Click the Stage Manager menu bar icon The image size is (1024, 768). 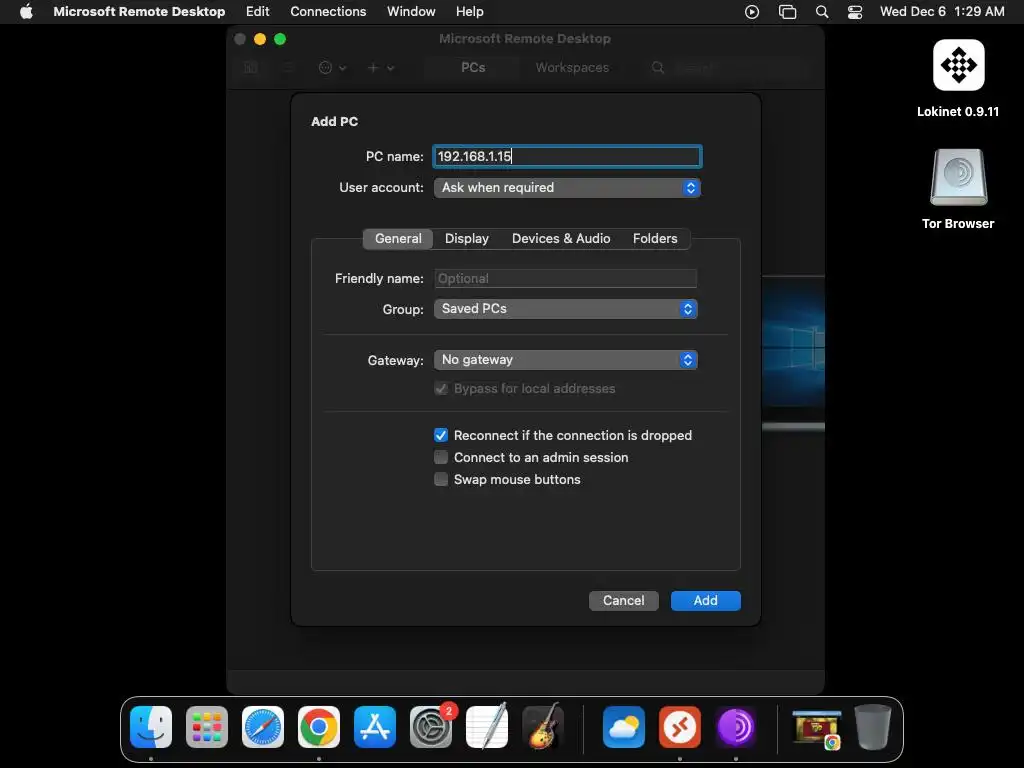pos(788,12)
